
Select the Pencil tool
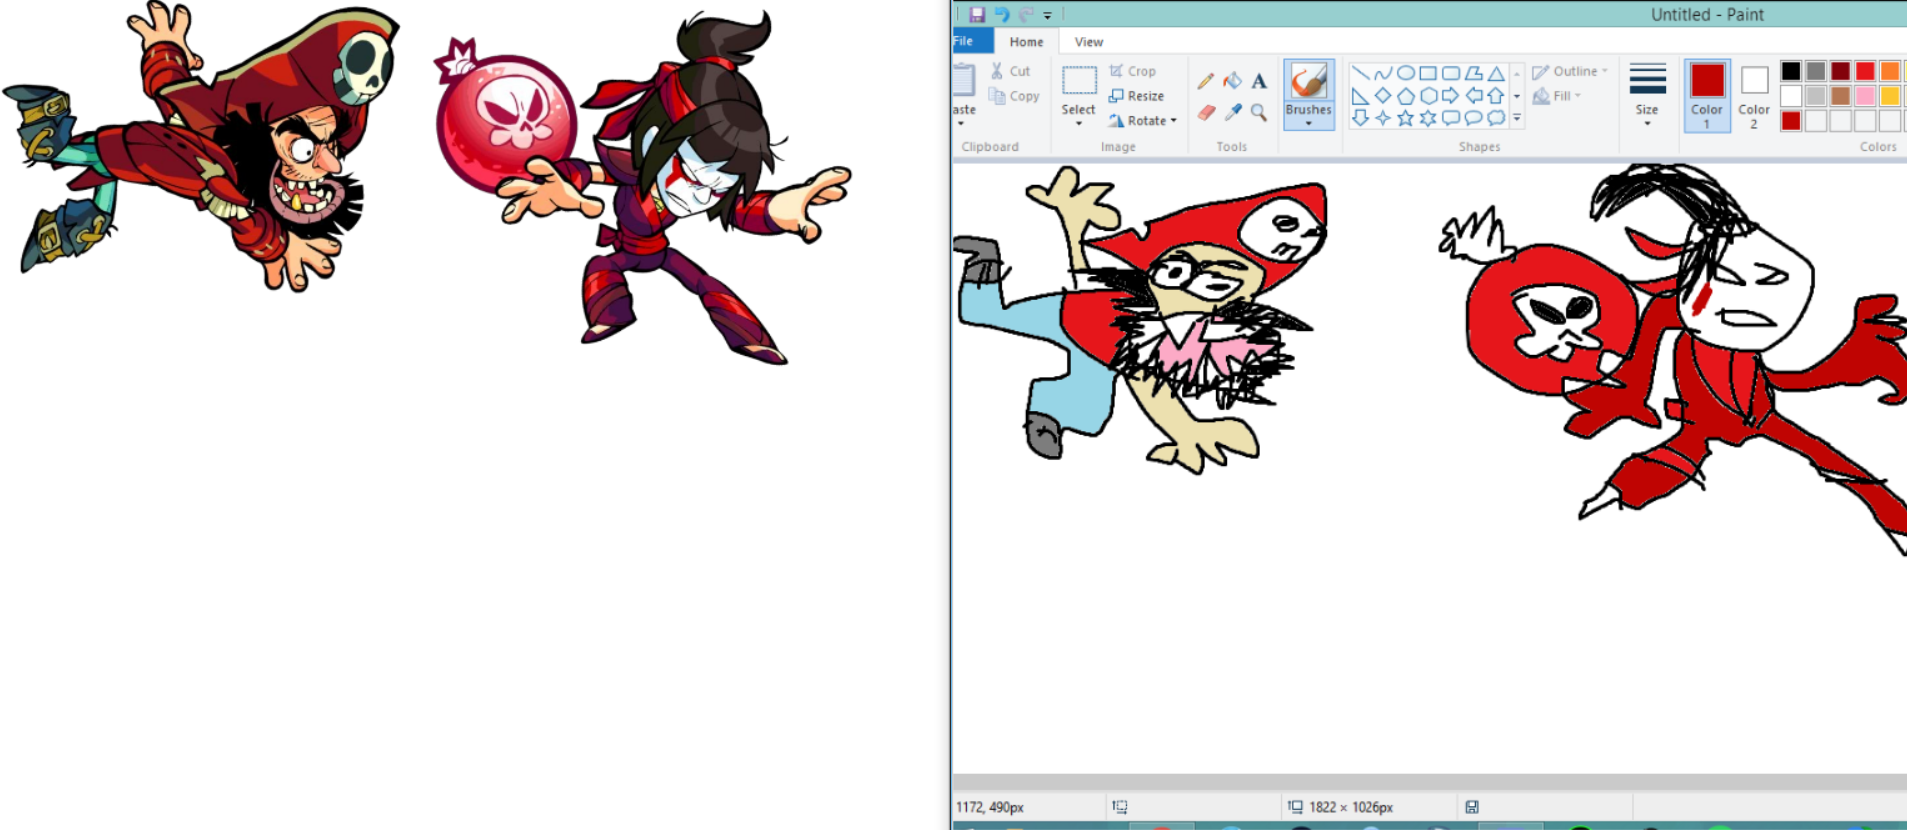pos(1206,81)
